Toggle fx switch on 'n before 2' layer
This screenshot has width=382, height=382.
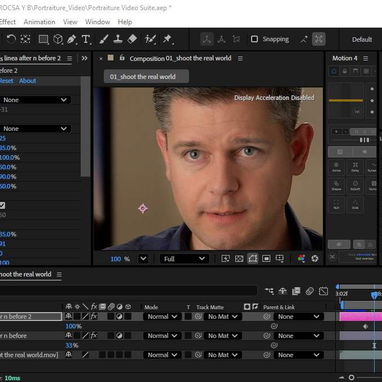94,317
